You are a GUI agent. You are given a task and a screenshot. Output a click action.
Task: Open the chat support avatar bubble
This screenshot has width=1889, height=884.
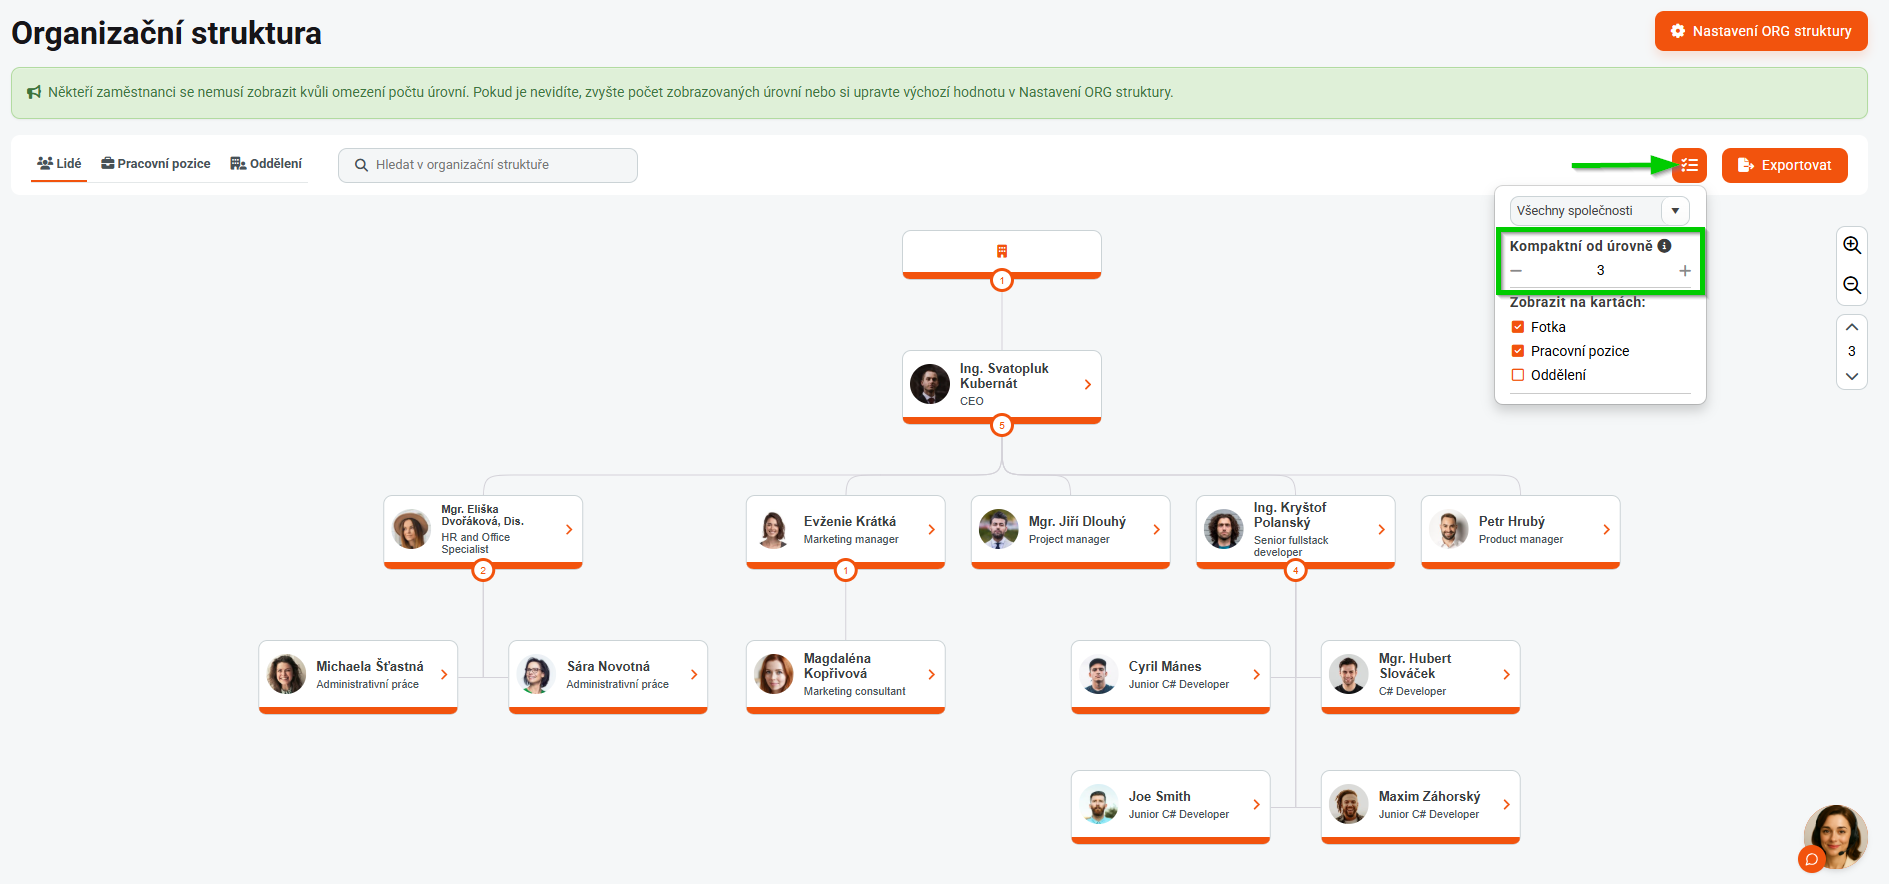(x=1835, y=837)
